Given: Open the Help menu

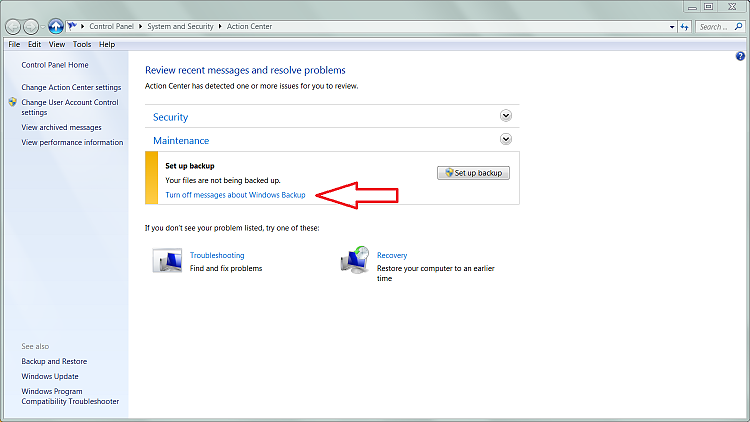Looking at the screenshot, I should pos(107,44).
